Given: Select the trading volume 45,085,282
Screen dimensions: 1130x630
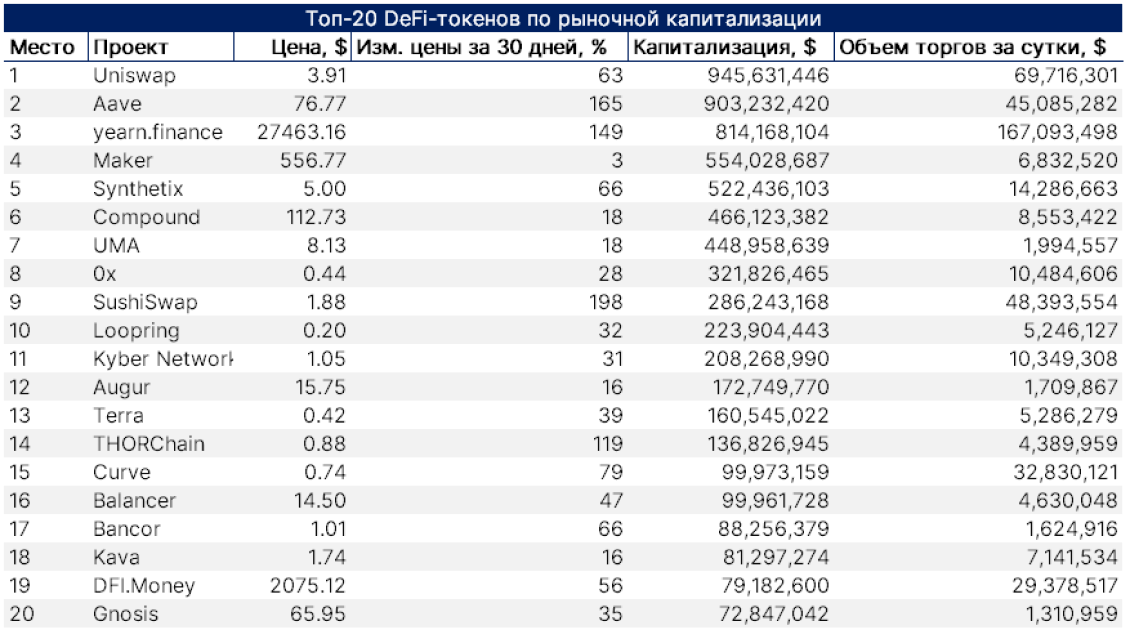Looking at the screenshot, I should tap(1062, 104).
